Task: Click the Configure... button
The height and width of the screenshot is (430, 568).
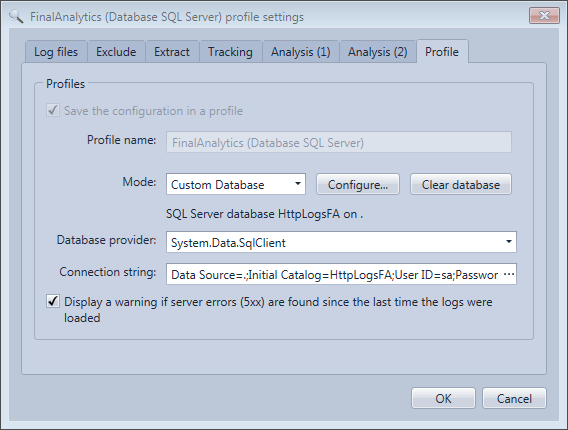Action: pyautogui.click(x=358, y=184)
